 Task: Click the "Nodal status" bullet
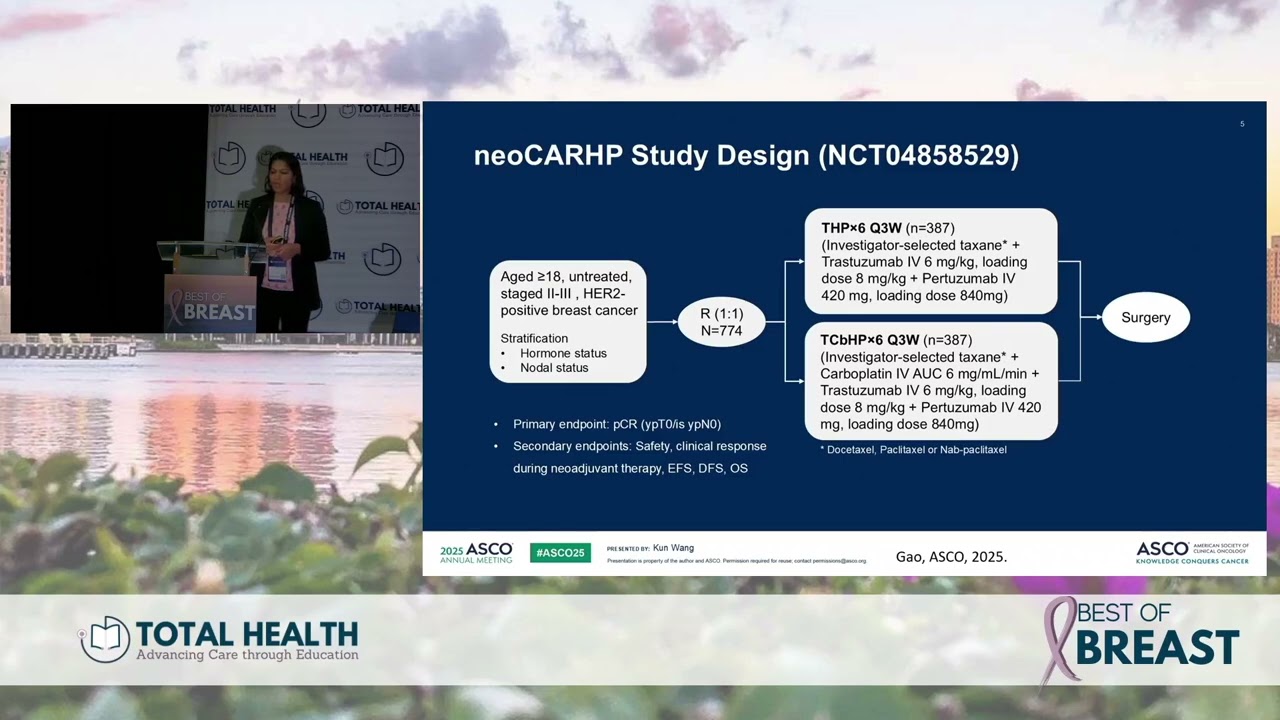(554, 368)
